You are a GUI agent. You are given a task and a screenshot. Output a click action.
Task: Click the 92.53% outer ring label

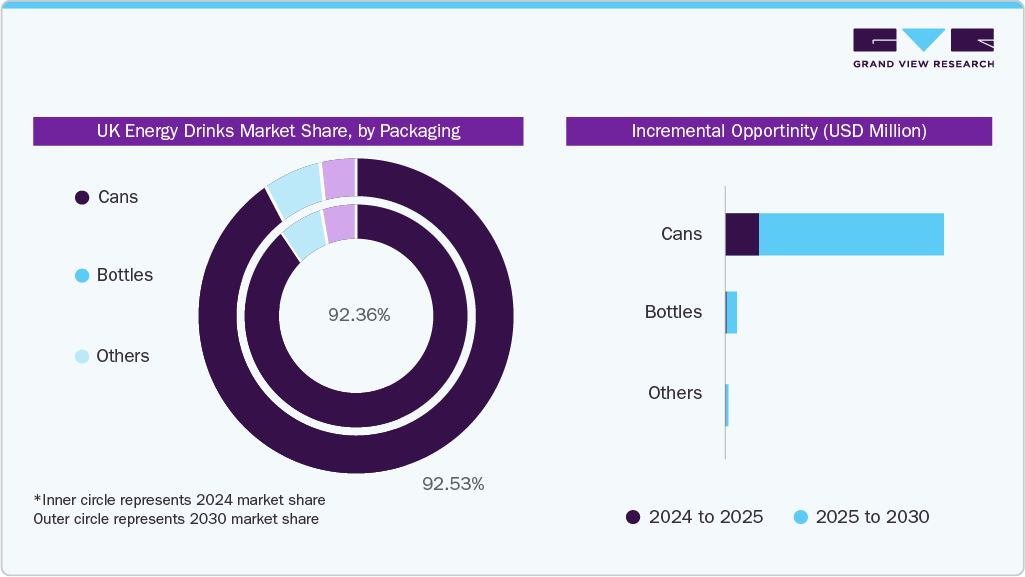tap(453, 484)
